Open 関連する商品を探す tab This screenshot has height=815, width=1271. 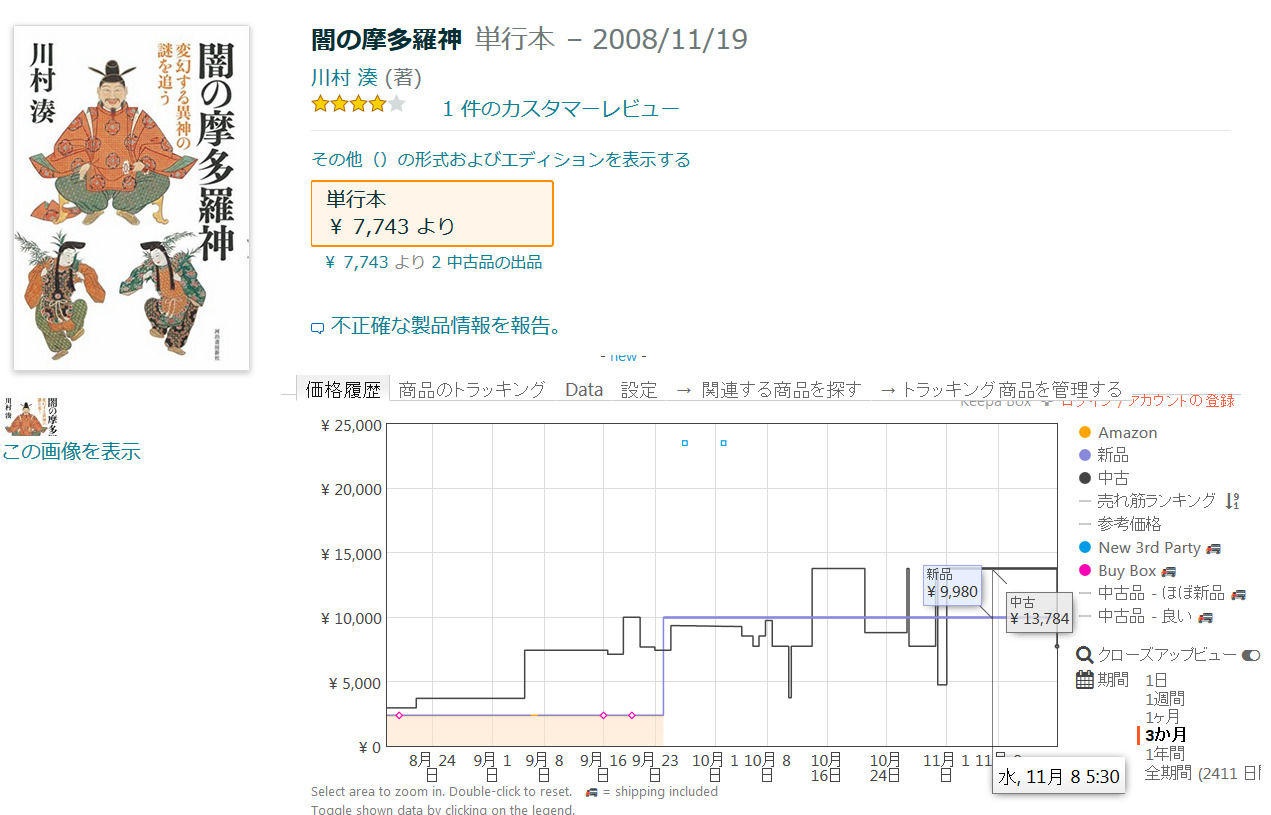[768, 390]
